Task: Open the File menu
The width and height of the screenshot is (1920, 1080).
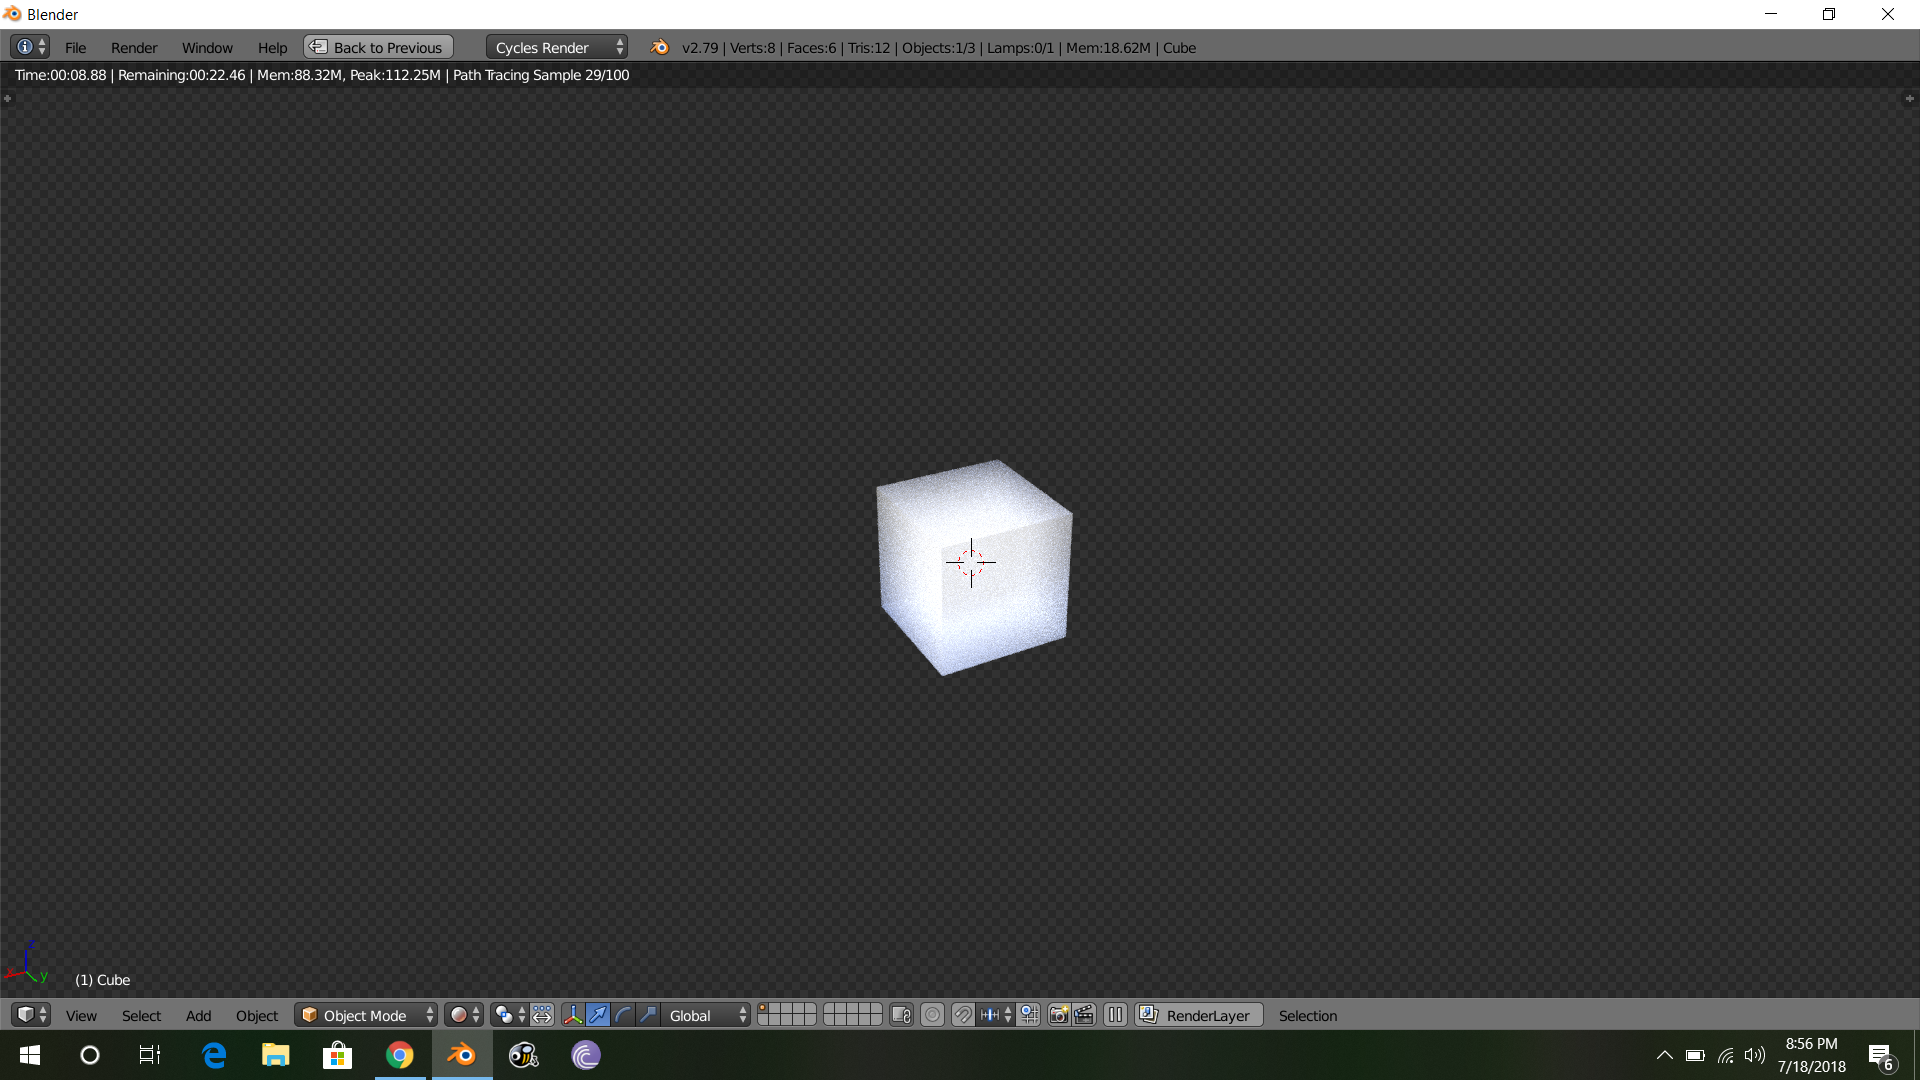Action: click(x=75, y=47)
